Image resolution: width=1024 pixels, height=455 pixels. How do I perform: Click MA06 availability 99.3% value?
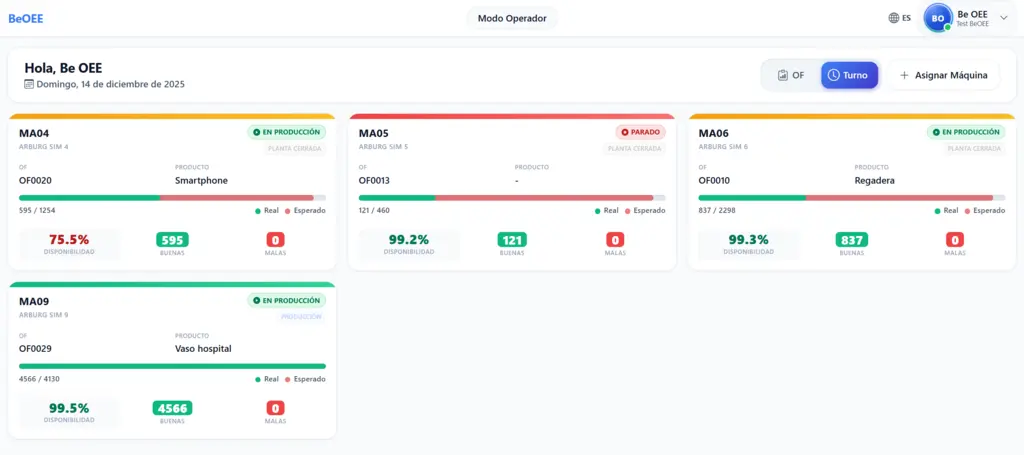(748, 239)
